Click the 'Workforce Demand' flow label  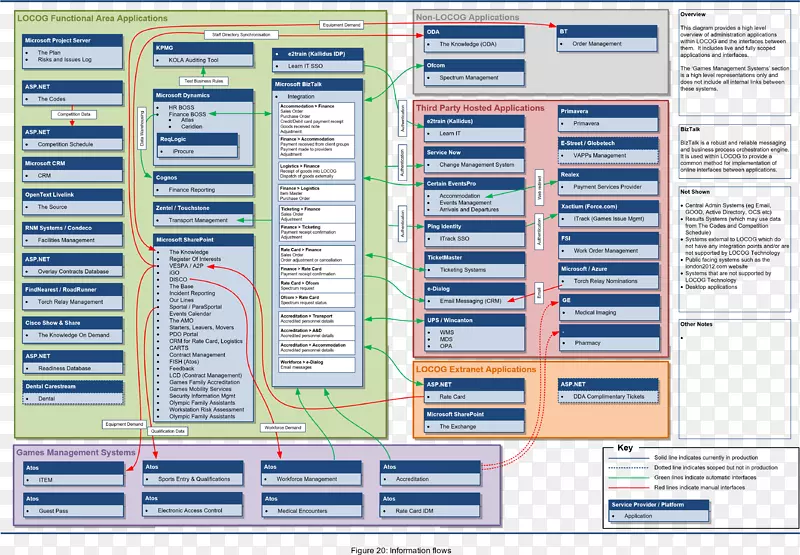(x=283, y=428)
